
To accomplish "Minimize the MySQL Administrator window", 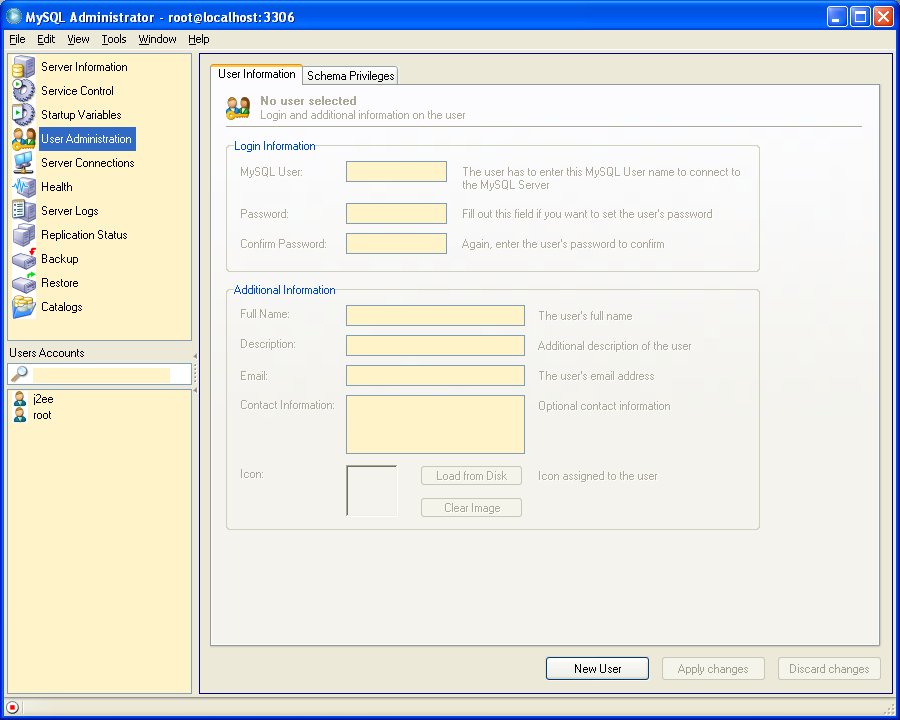I will coord(837,17).
